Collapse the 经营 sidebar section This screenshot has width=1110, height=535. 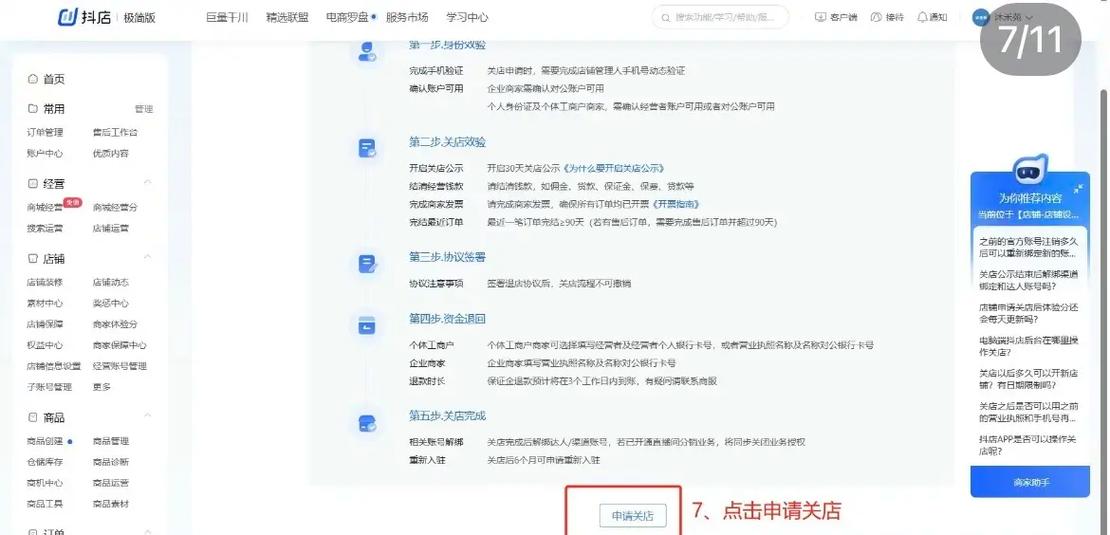pyautogui.click(x=147, y=183)
